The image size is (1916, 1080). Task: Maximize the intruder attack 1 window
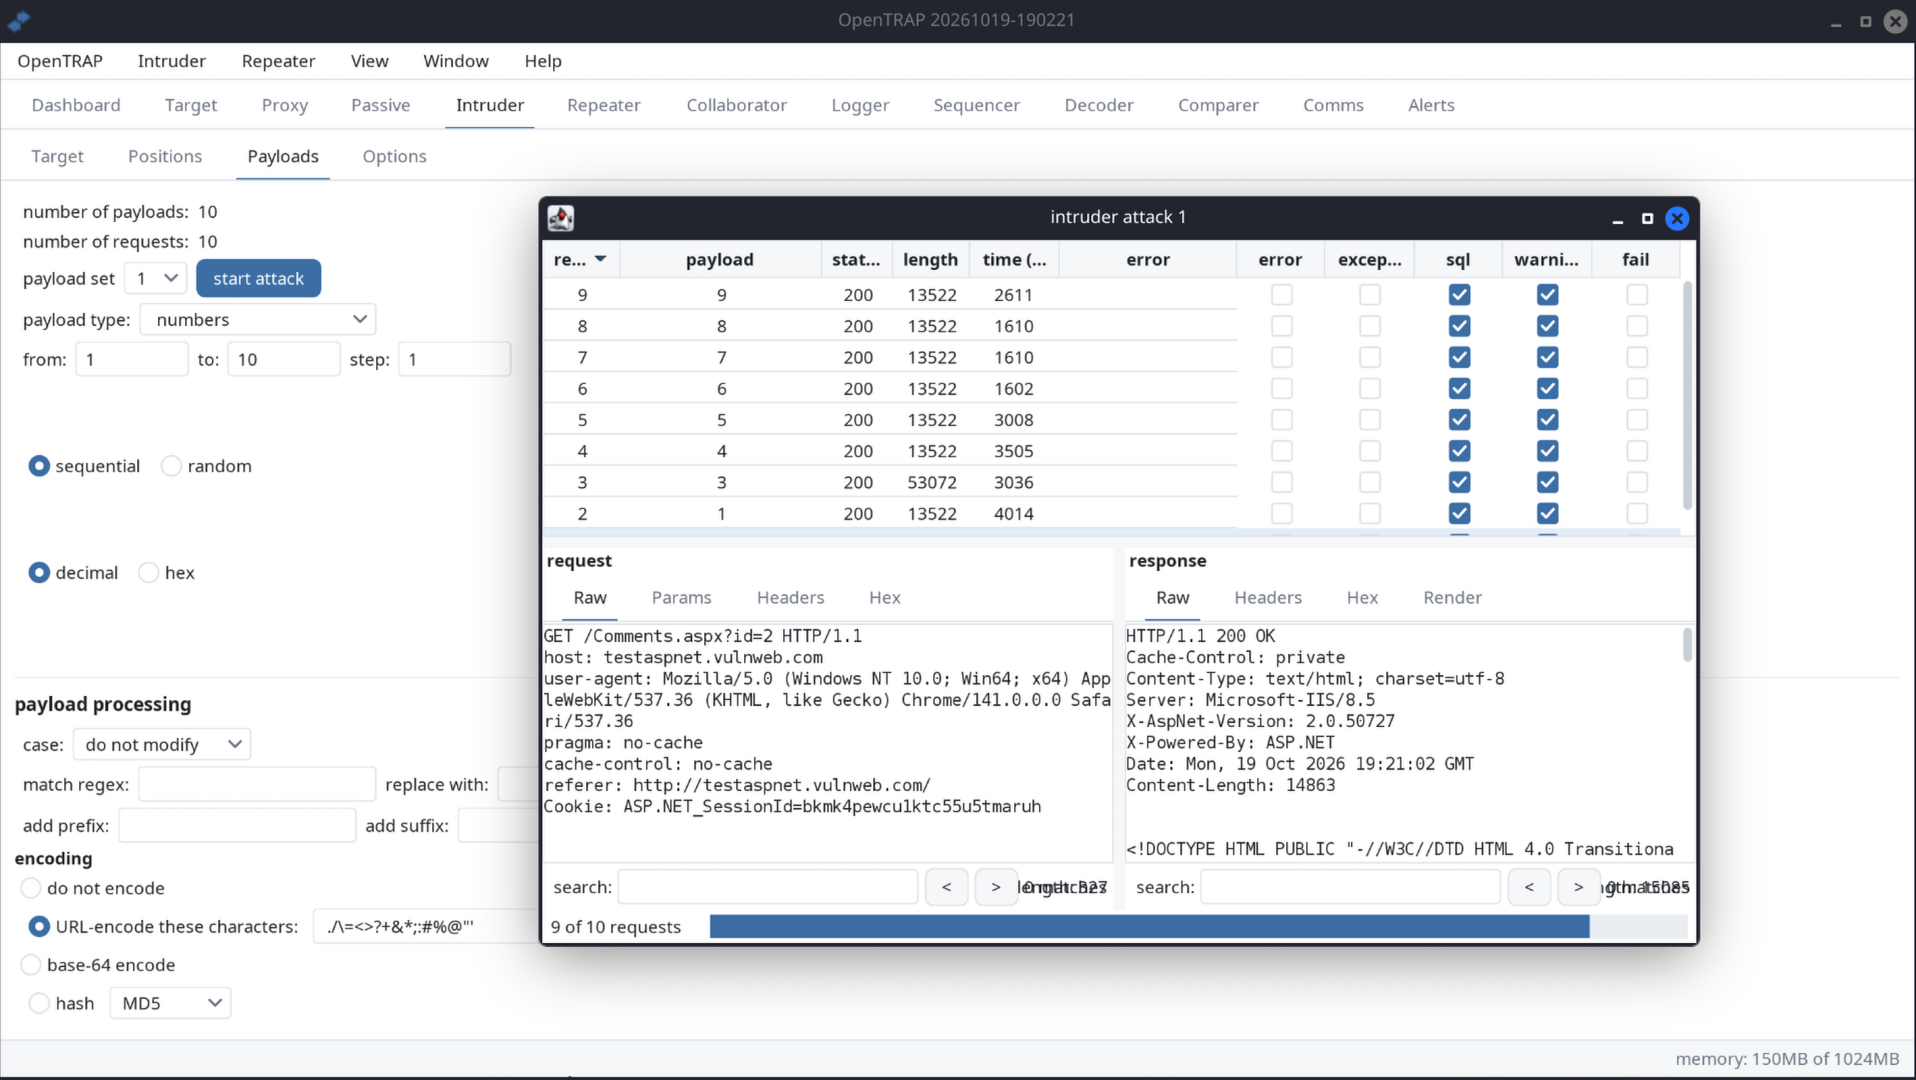pyautogui.click(x=1647, y=218)
